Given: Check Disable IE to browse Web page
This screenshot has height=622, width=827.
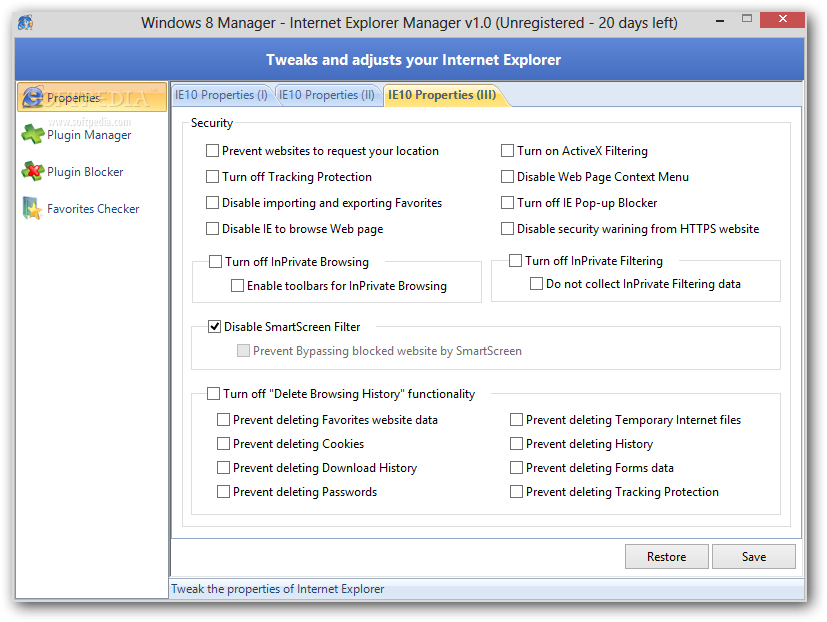Looking at the screenshot, I should click(x=213, y=228).
